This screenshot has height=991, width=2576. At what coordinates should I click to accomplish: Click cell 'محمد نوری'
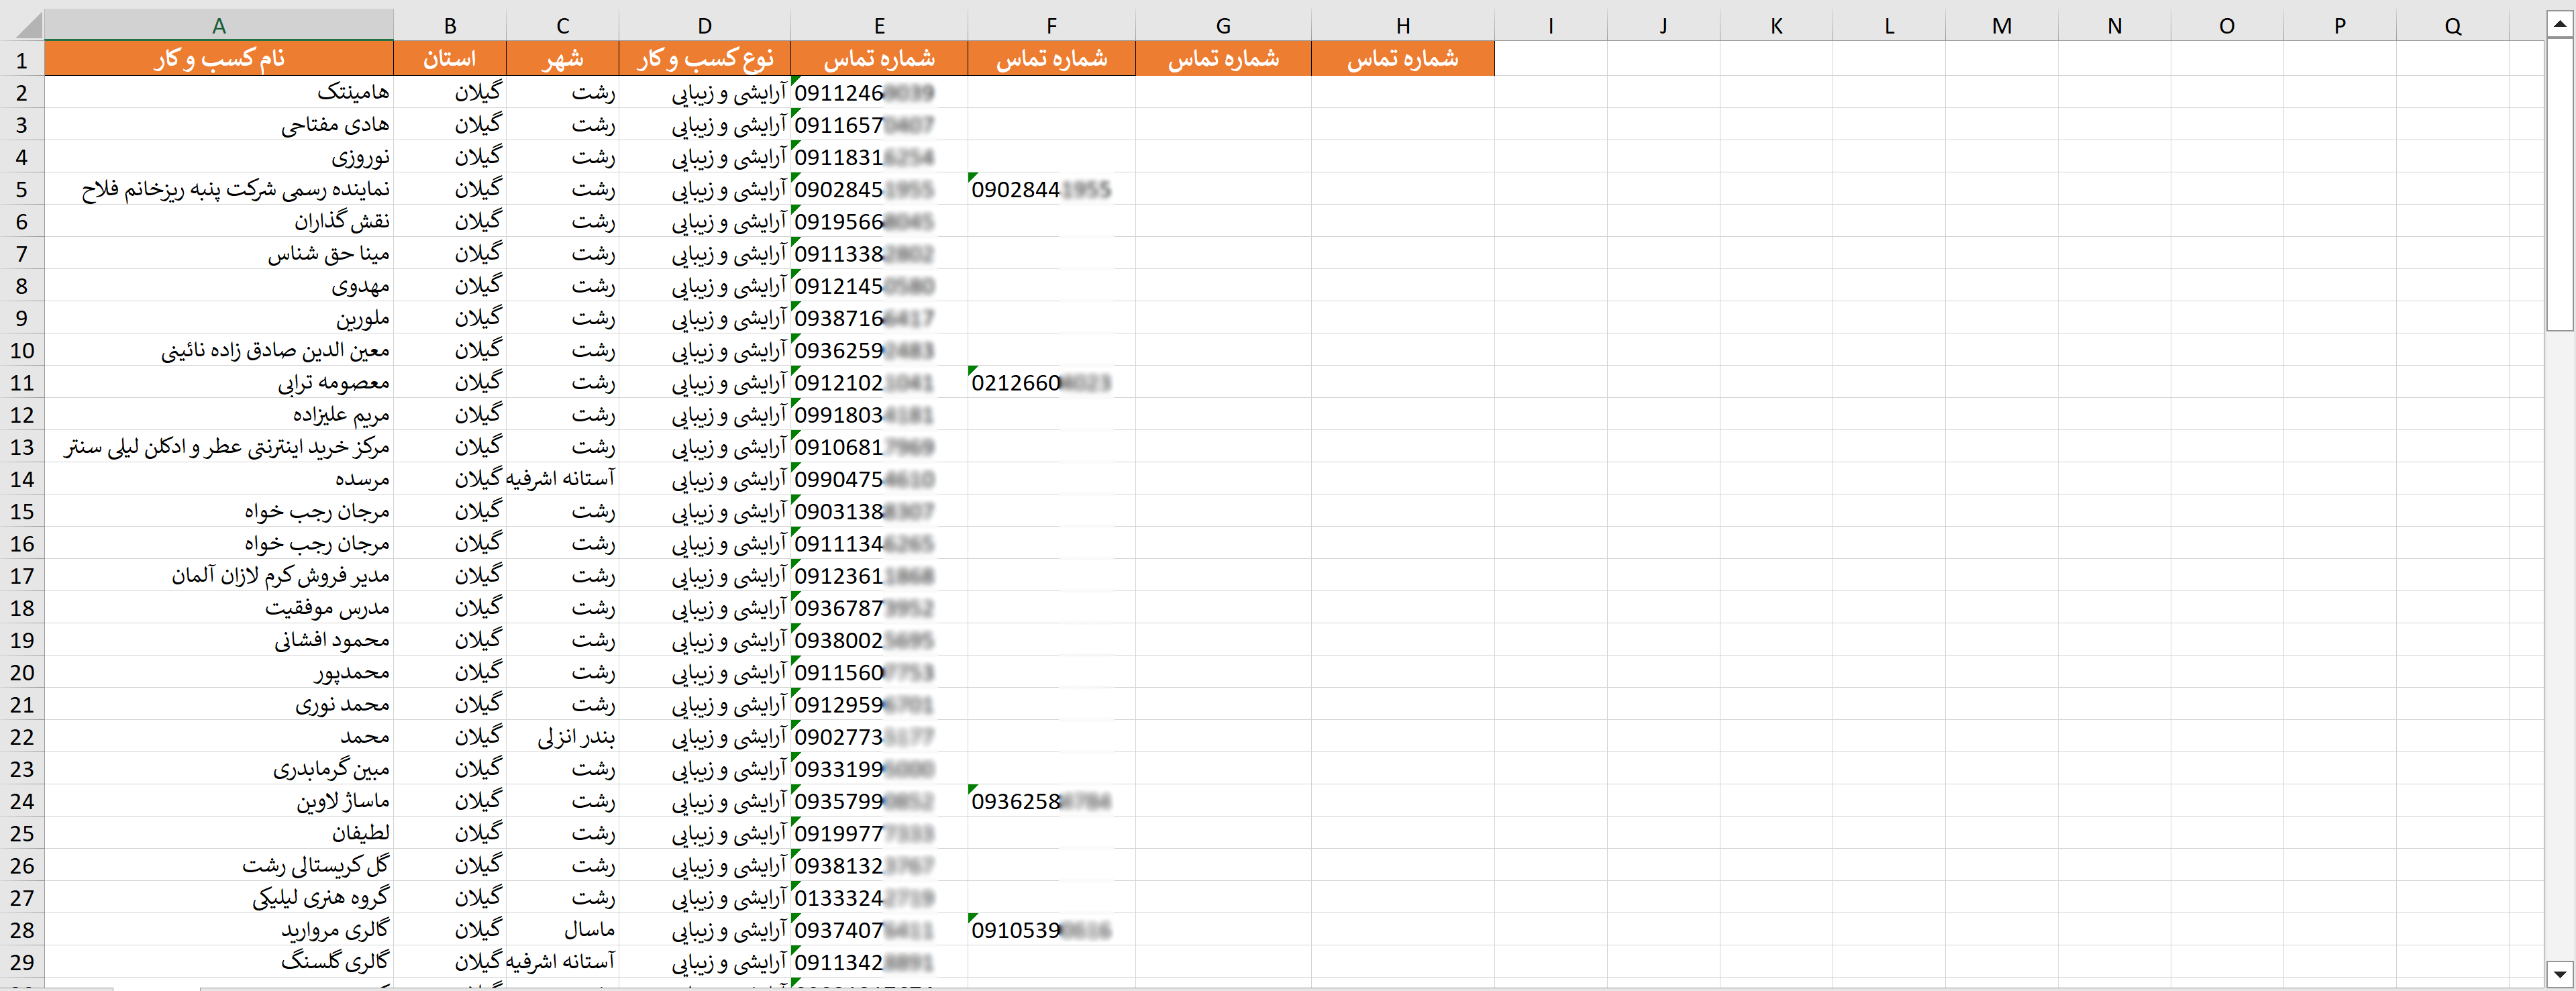(219, 705)
